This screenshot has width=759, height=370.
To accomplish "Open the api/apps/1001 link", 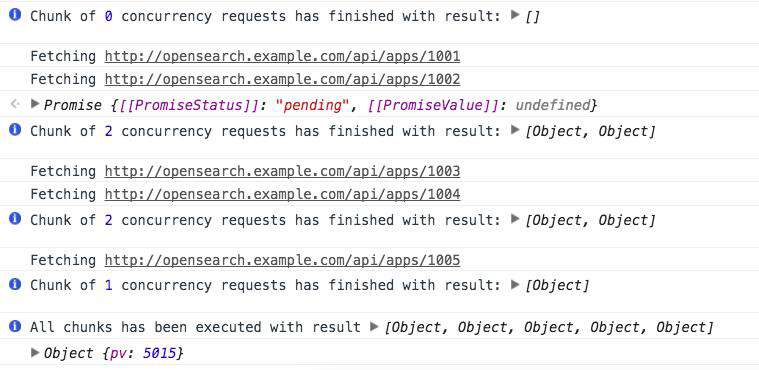I will point(282,57).
